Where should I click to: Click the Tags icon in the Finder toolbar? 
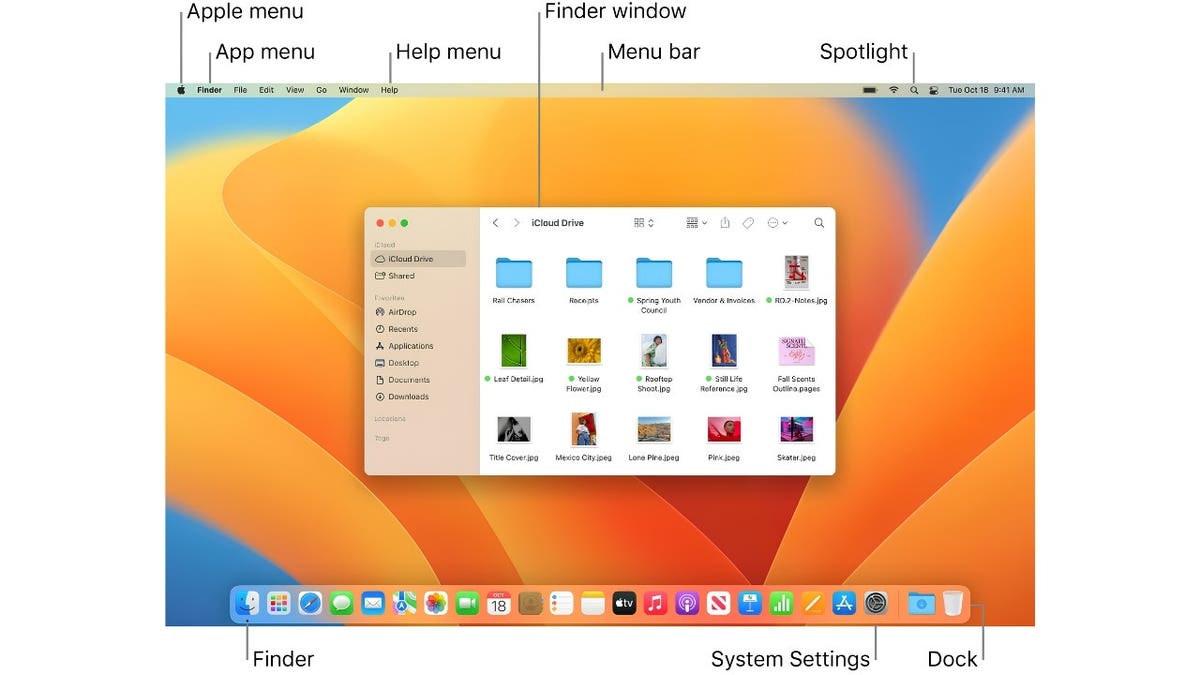click(x=748, y=223)
